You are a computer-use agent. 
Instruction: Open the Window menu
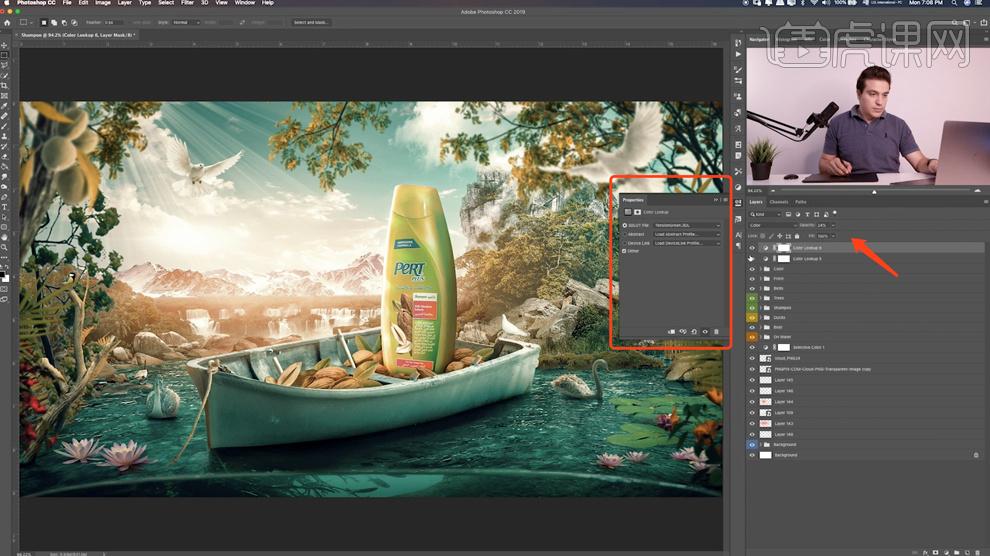click(245, 3)
